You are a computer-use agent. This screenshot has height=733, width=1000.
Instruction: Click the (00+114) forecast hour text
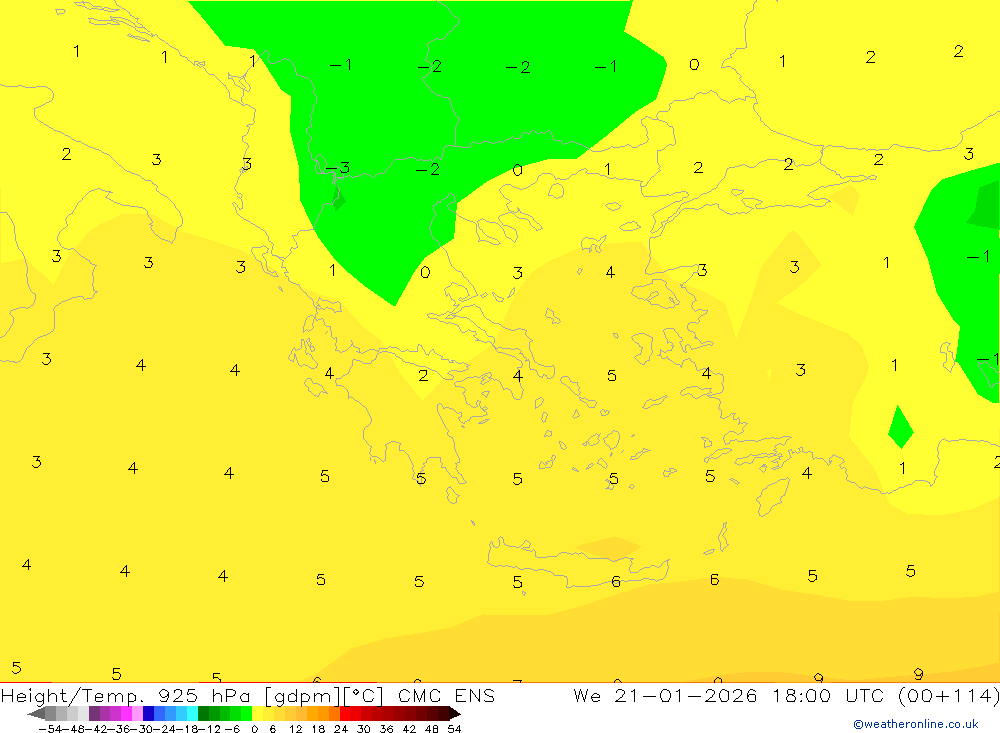click(948, 696)
